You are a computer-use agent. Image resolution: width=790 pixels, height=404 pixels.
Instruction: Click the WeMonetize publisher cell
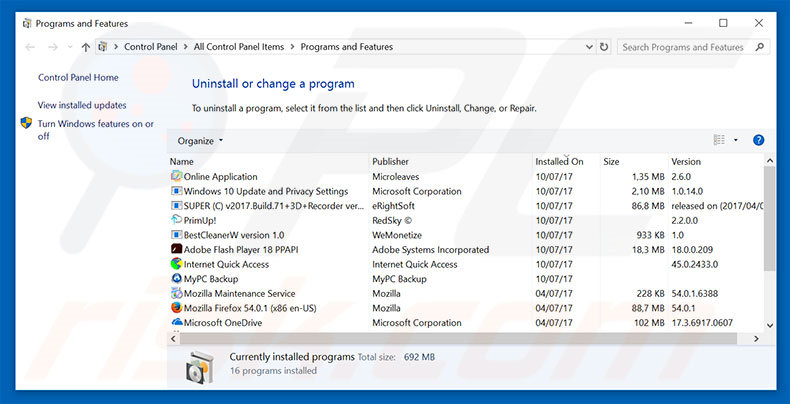pyautogui.click(x=397, y=235)
